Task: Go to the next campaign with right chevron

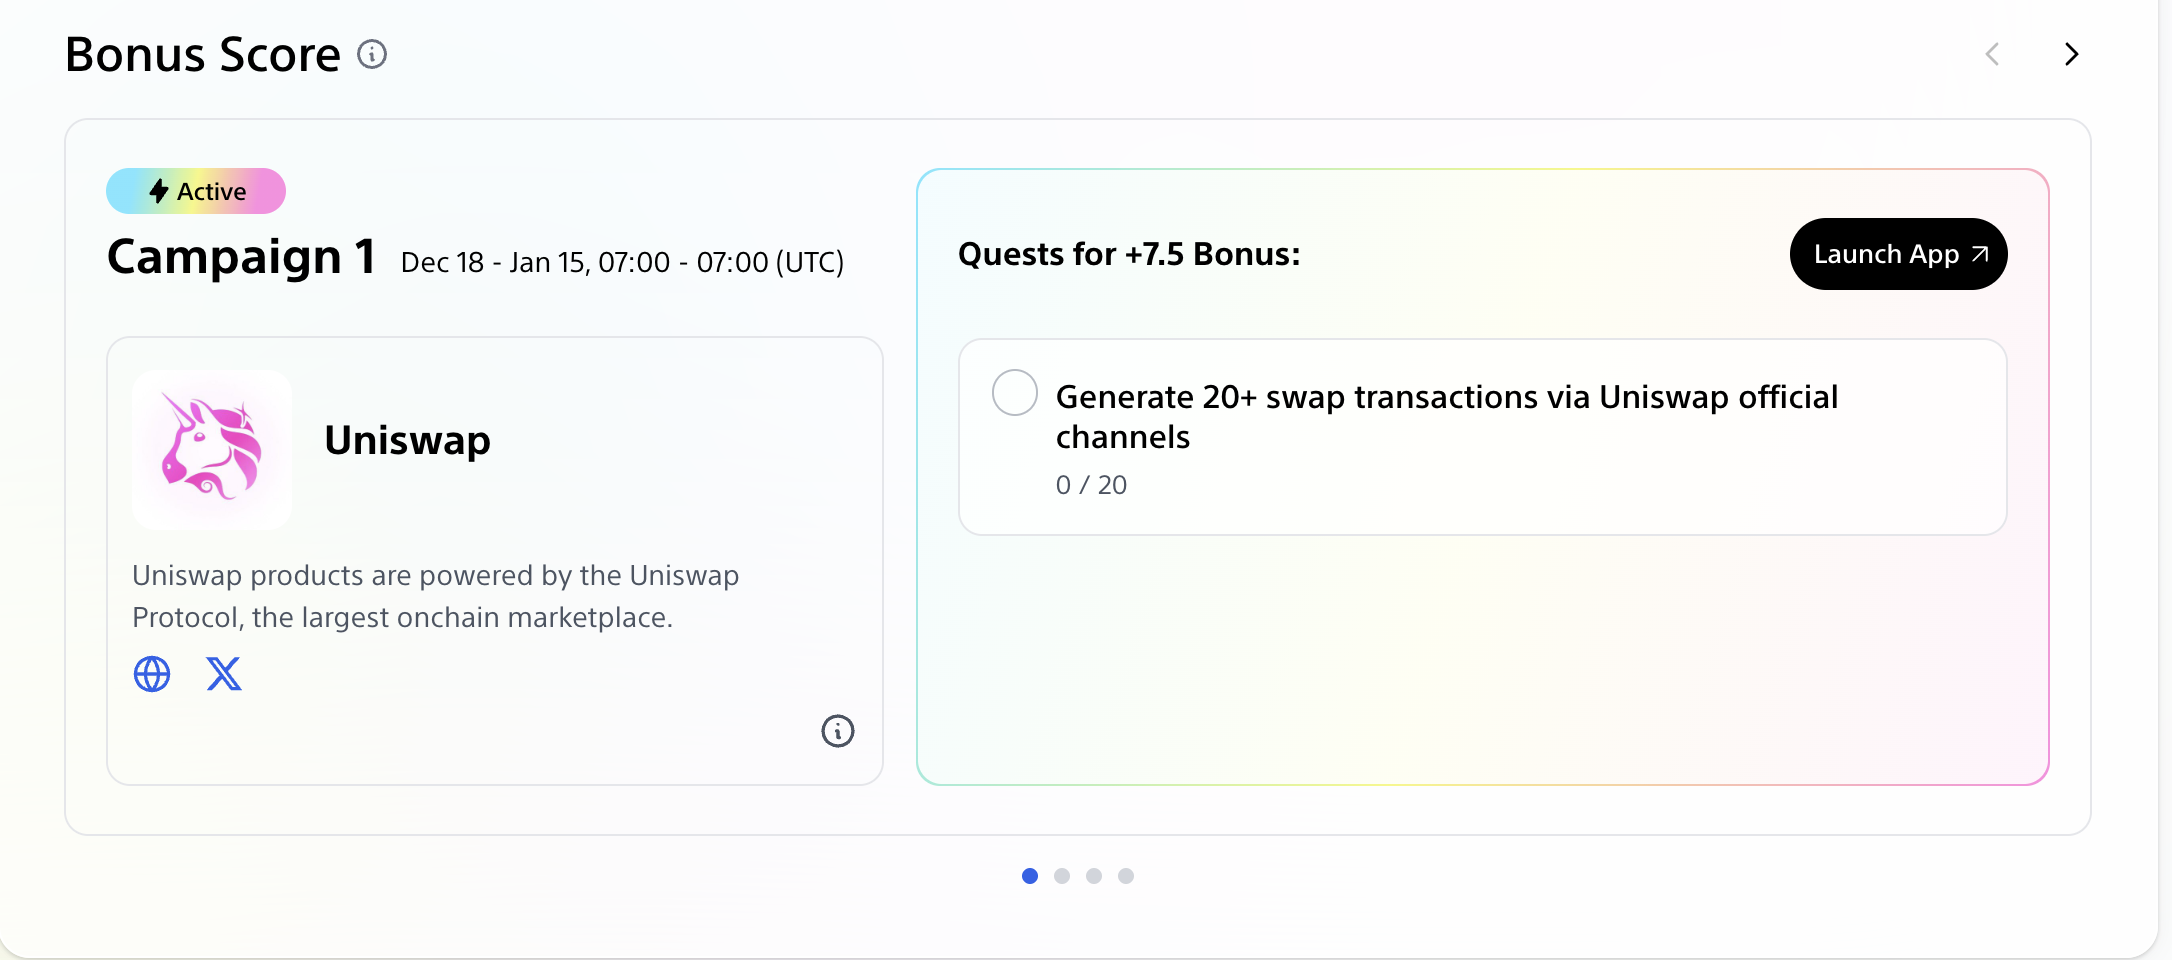Action: 2071,54
